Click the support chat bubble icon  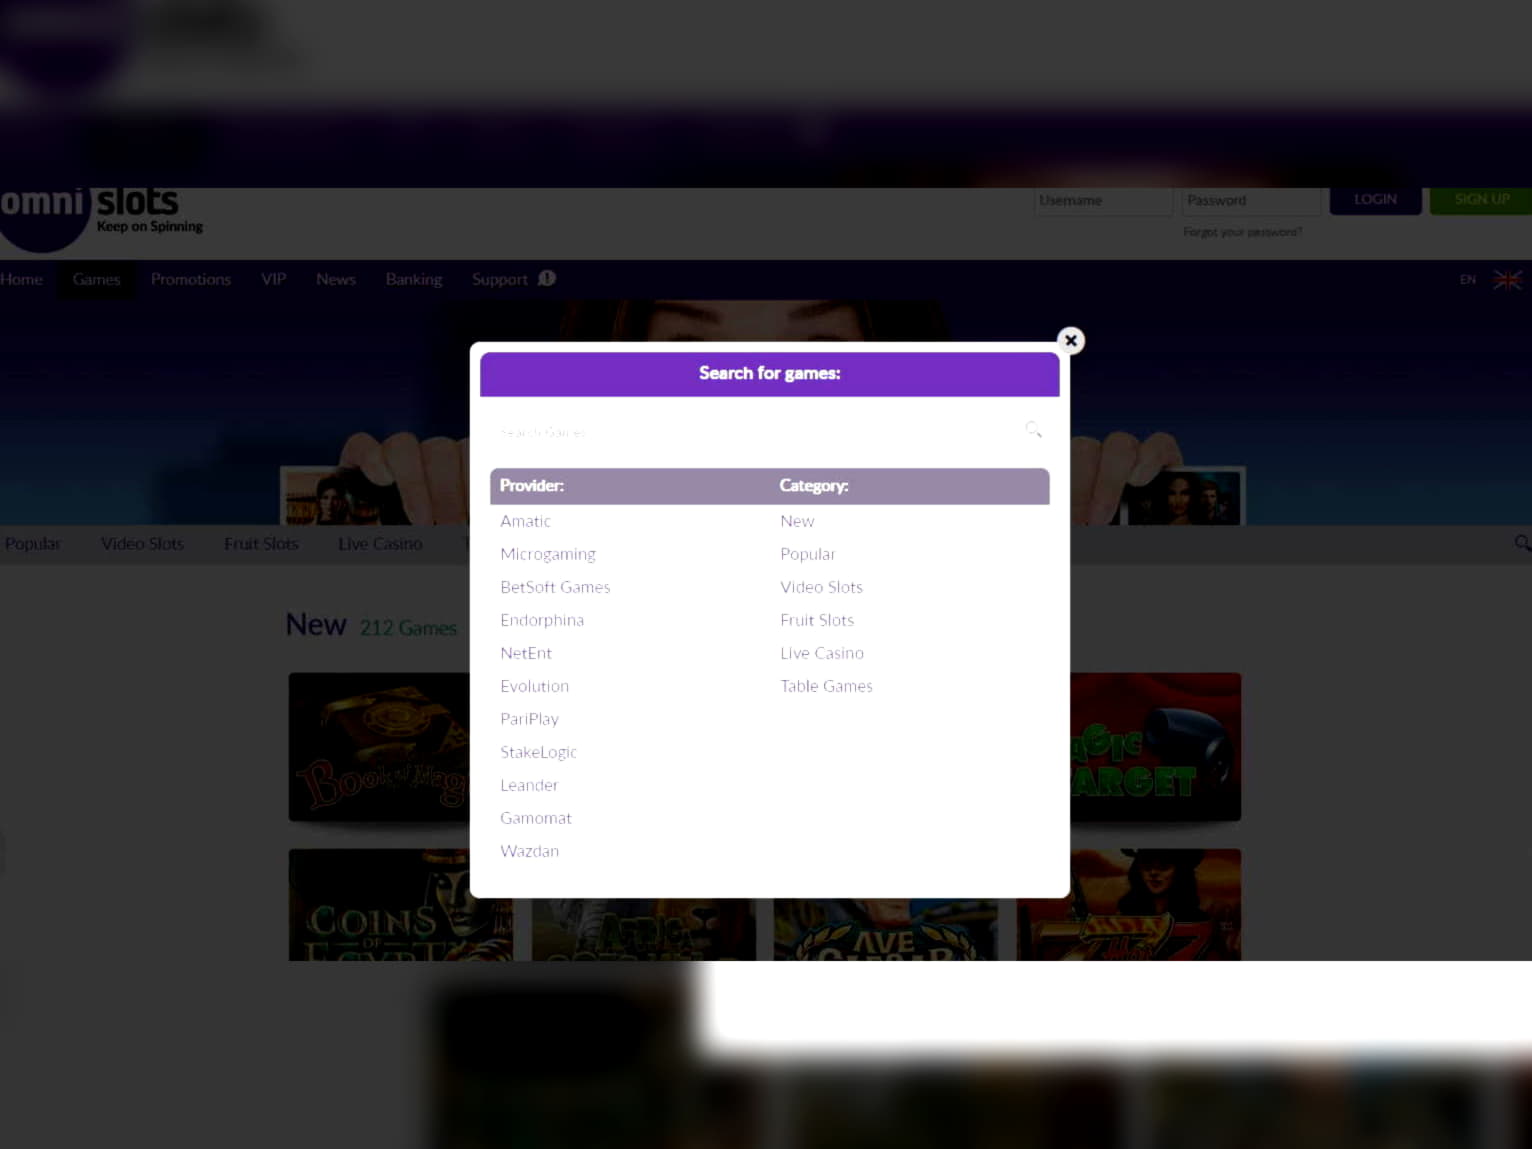[547, 278]
